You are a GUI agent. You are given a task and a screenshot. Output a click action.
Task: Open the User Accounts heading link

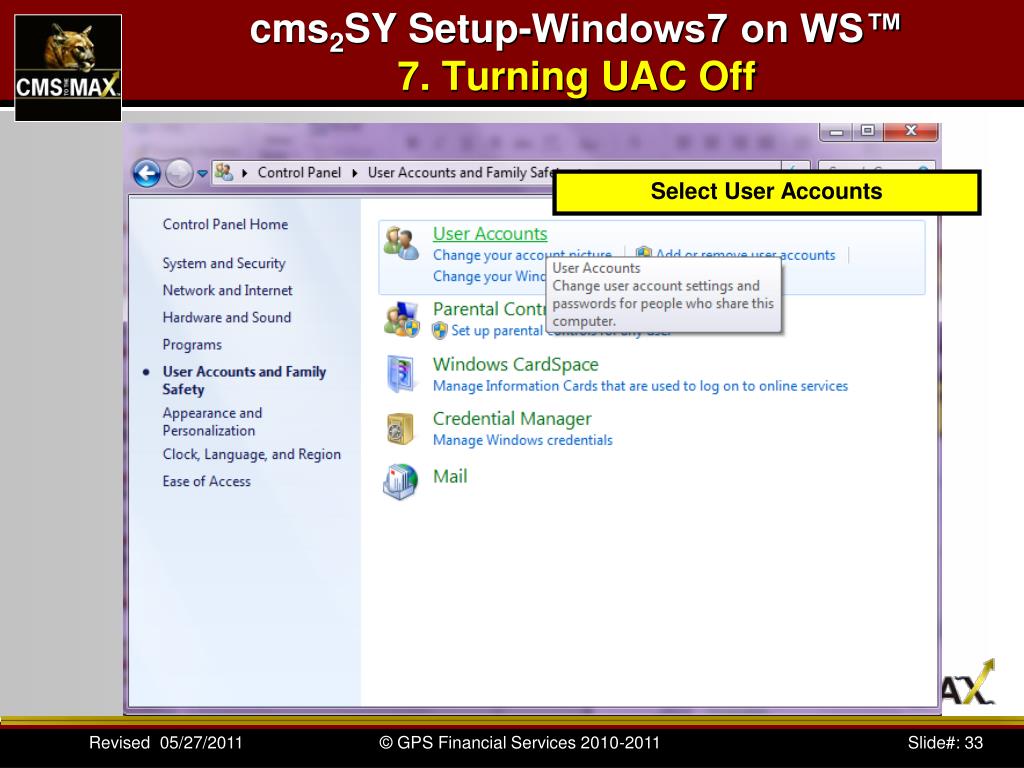coord(490,234)
